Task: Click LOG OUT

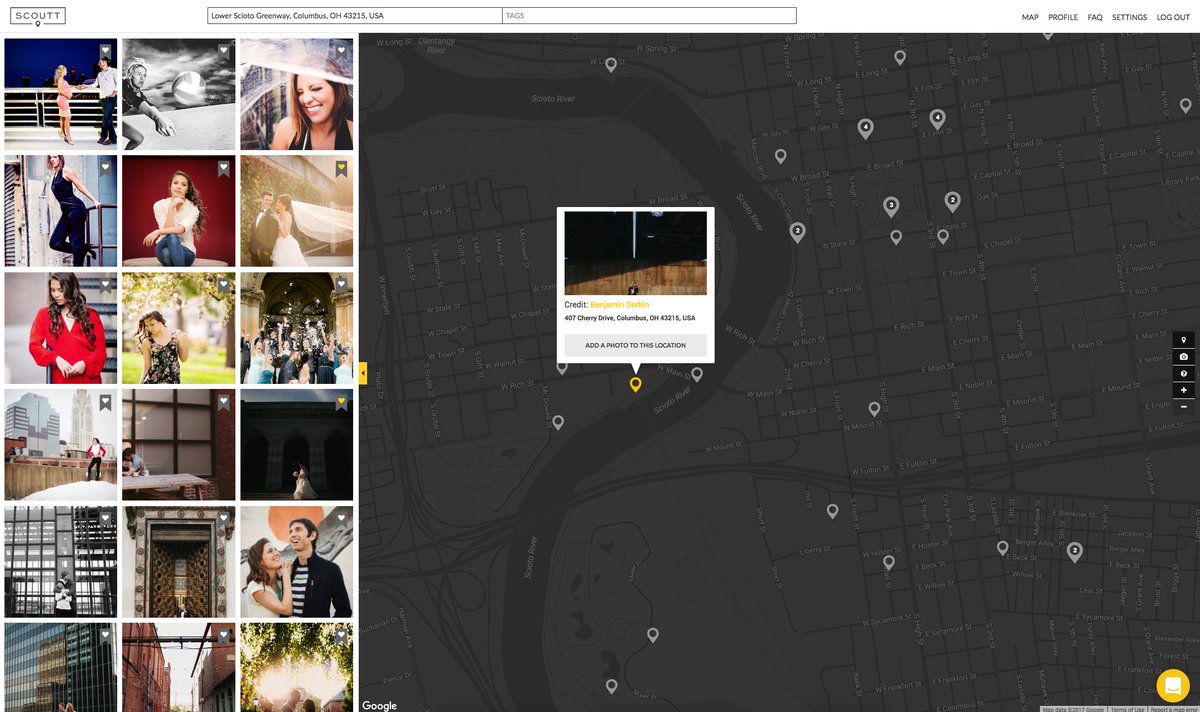Action: pyautogui.click(x=1173, y=17)
